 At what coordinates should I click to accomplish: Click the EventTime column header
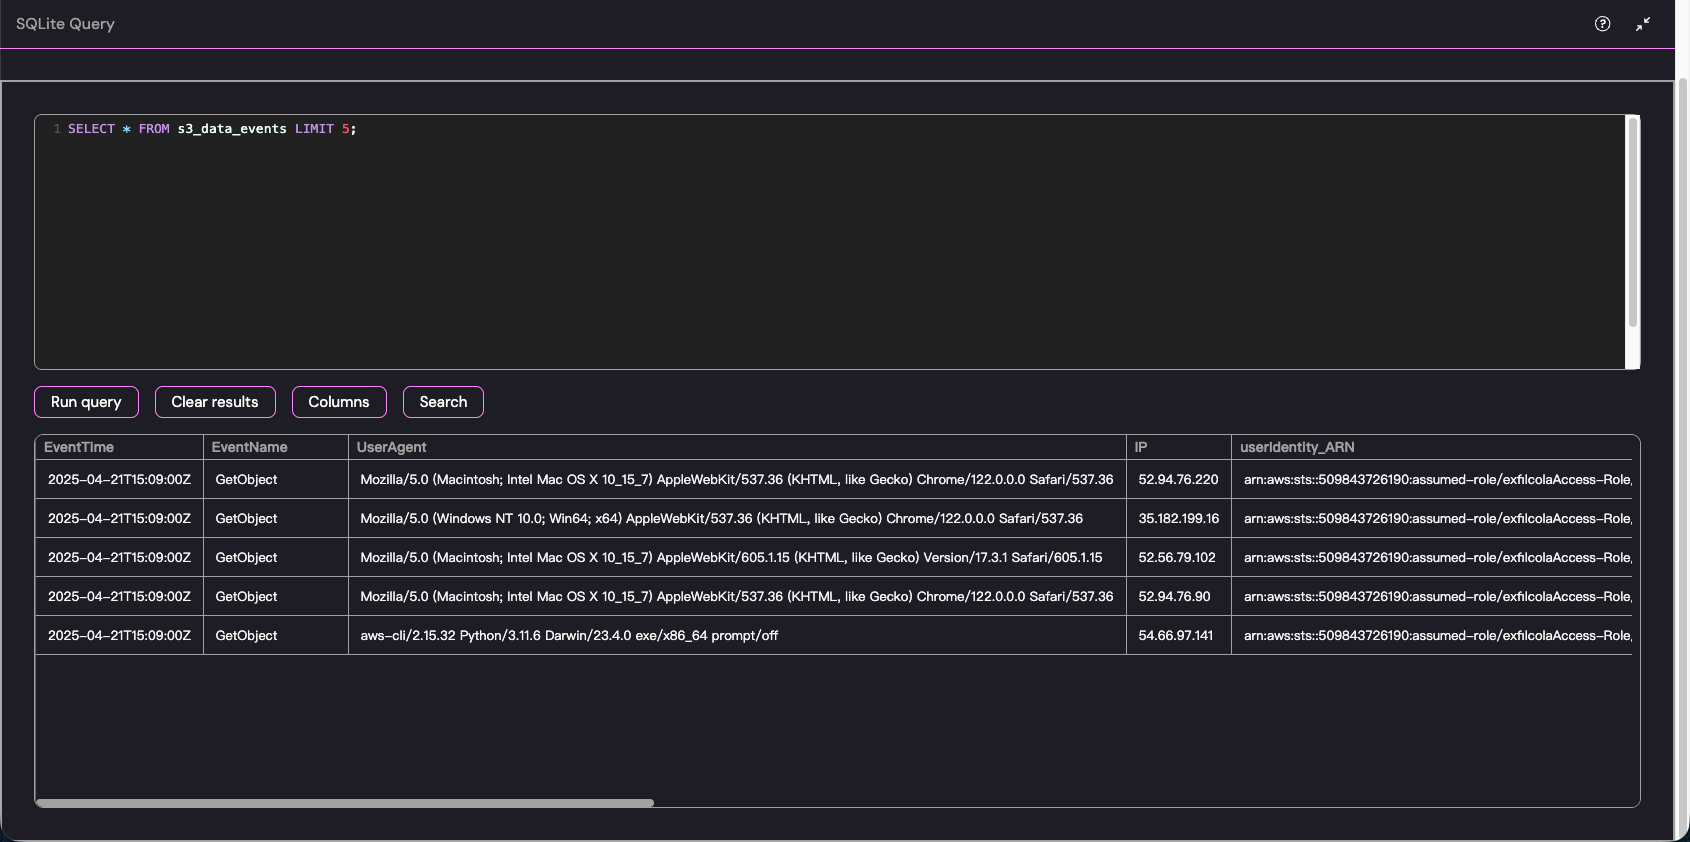(79, 447)
